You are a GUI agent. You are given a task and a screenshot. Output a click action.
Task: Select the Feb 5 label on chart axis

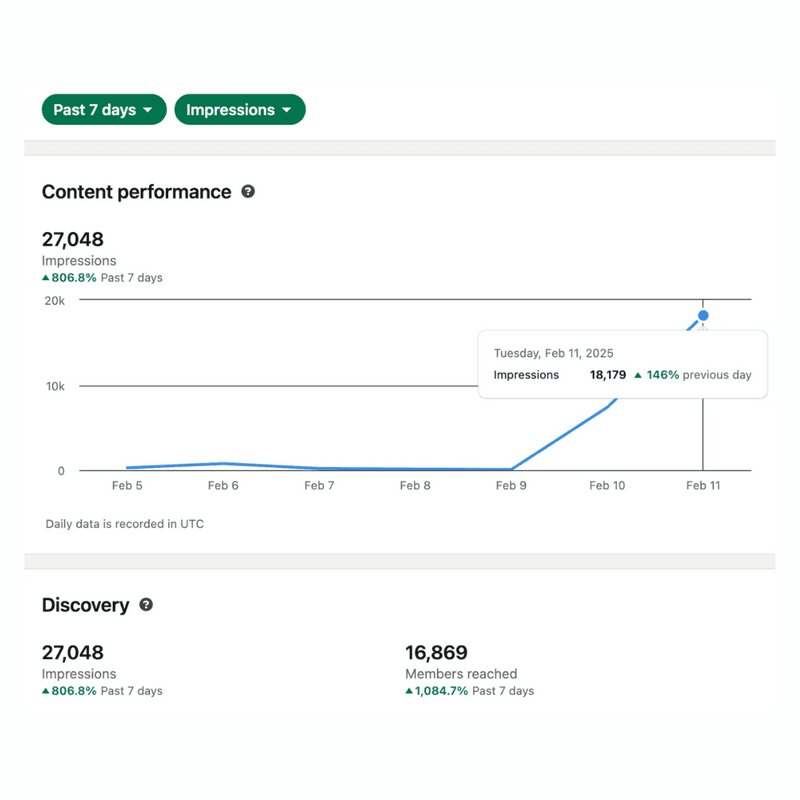point(127,486)
